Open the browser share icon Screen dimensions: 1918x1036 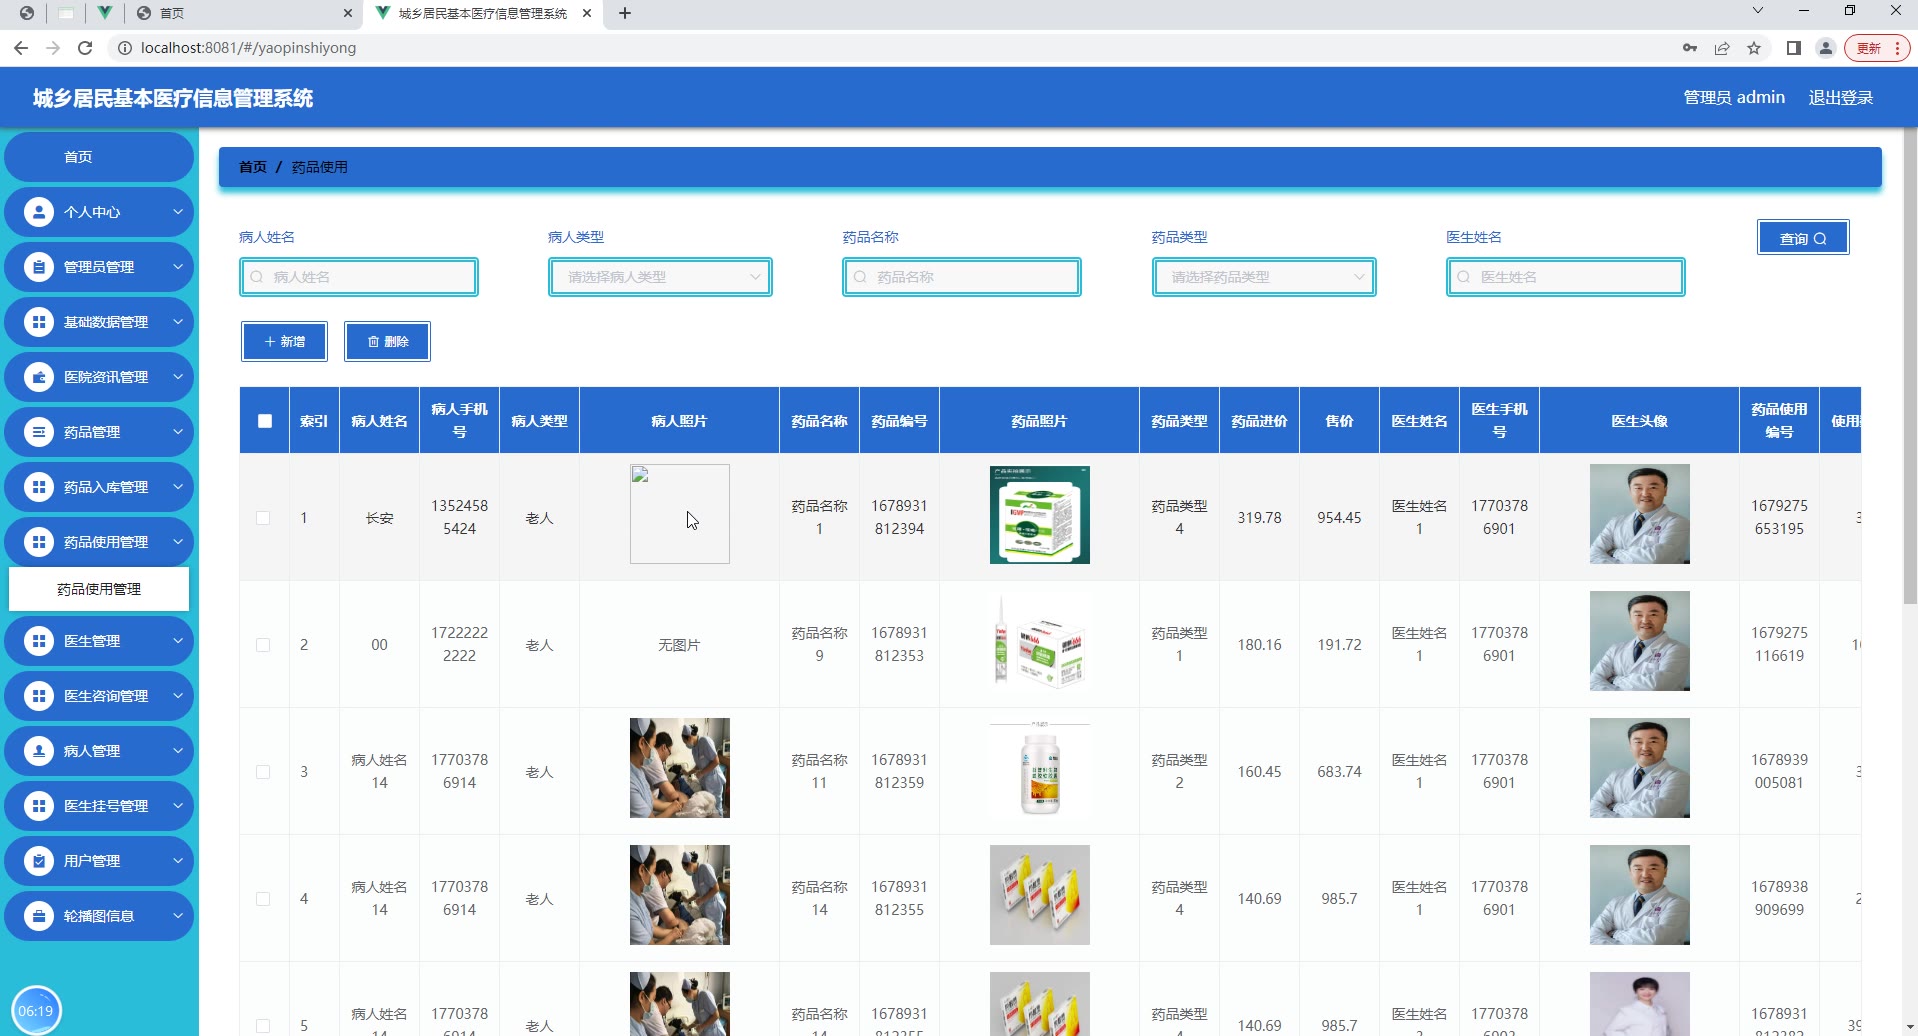pos(1722,48)
